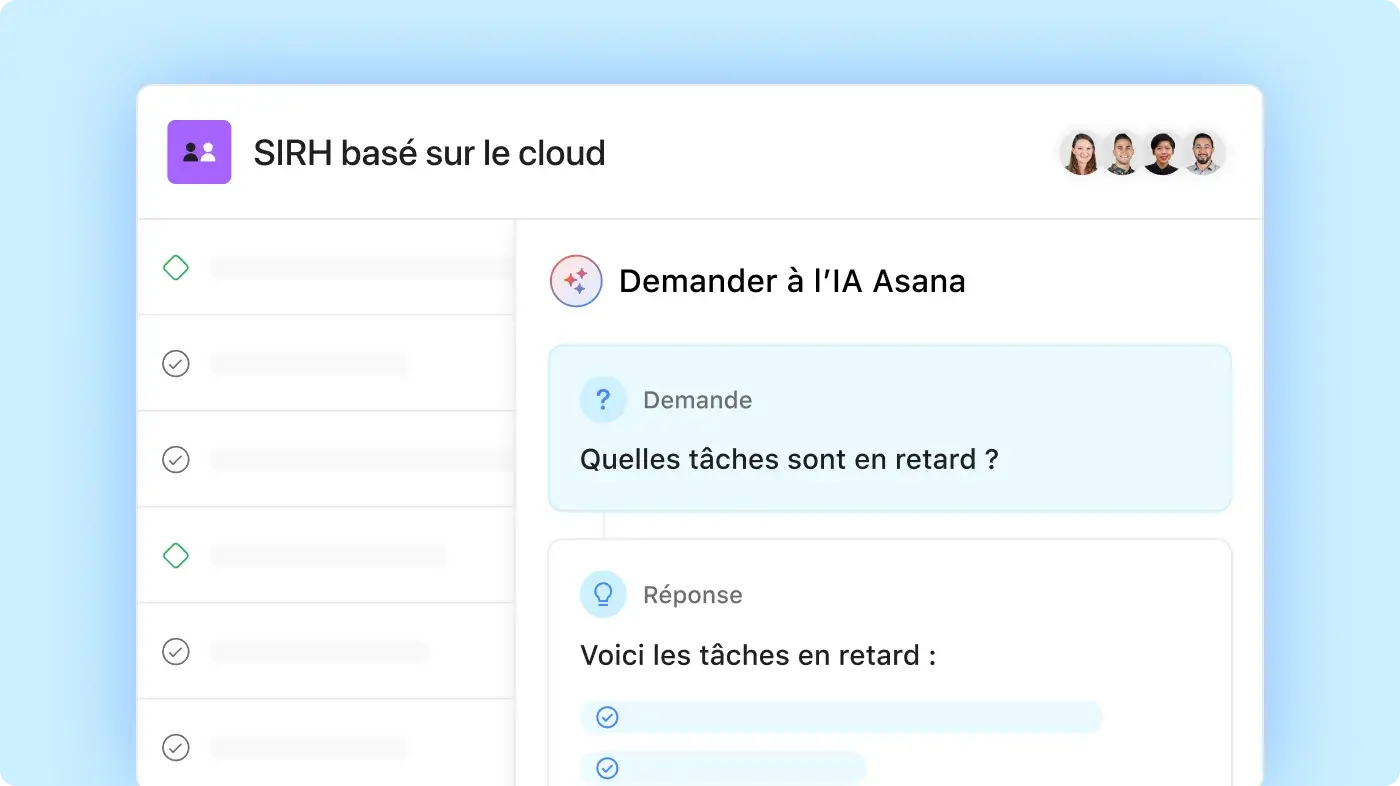The width and height of the screenshot is (1400, 786).
Task: Complete the task directly below the top milestone
Action: pyautogui.click(x=176, y=363)
